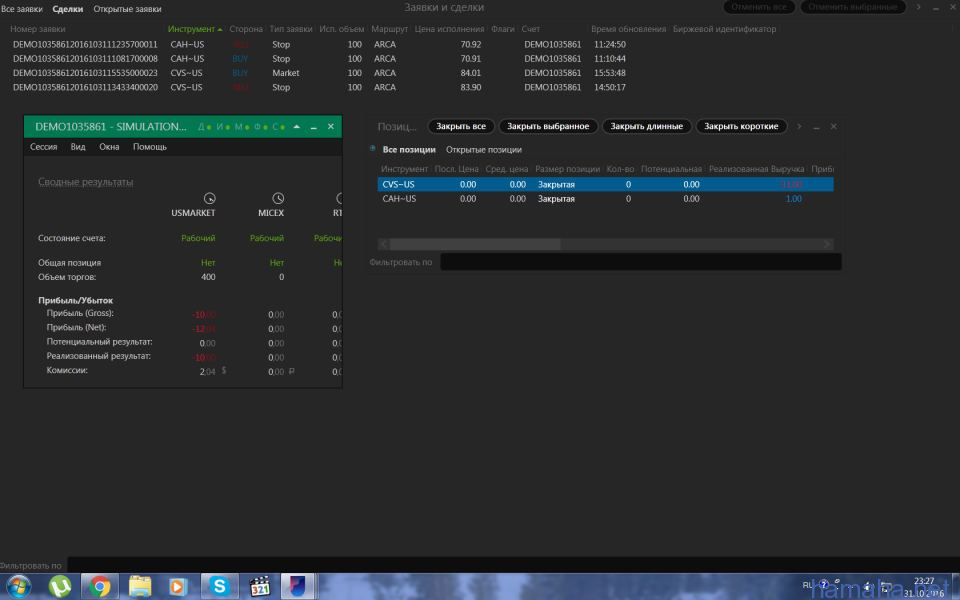Click the Закрыть длинные button
Image resolution: width=960 pixels, height=600 pixels.
coord(647,126)
